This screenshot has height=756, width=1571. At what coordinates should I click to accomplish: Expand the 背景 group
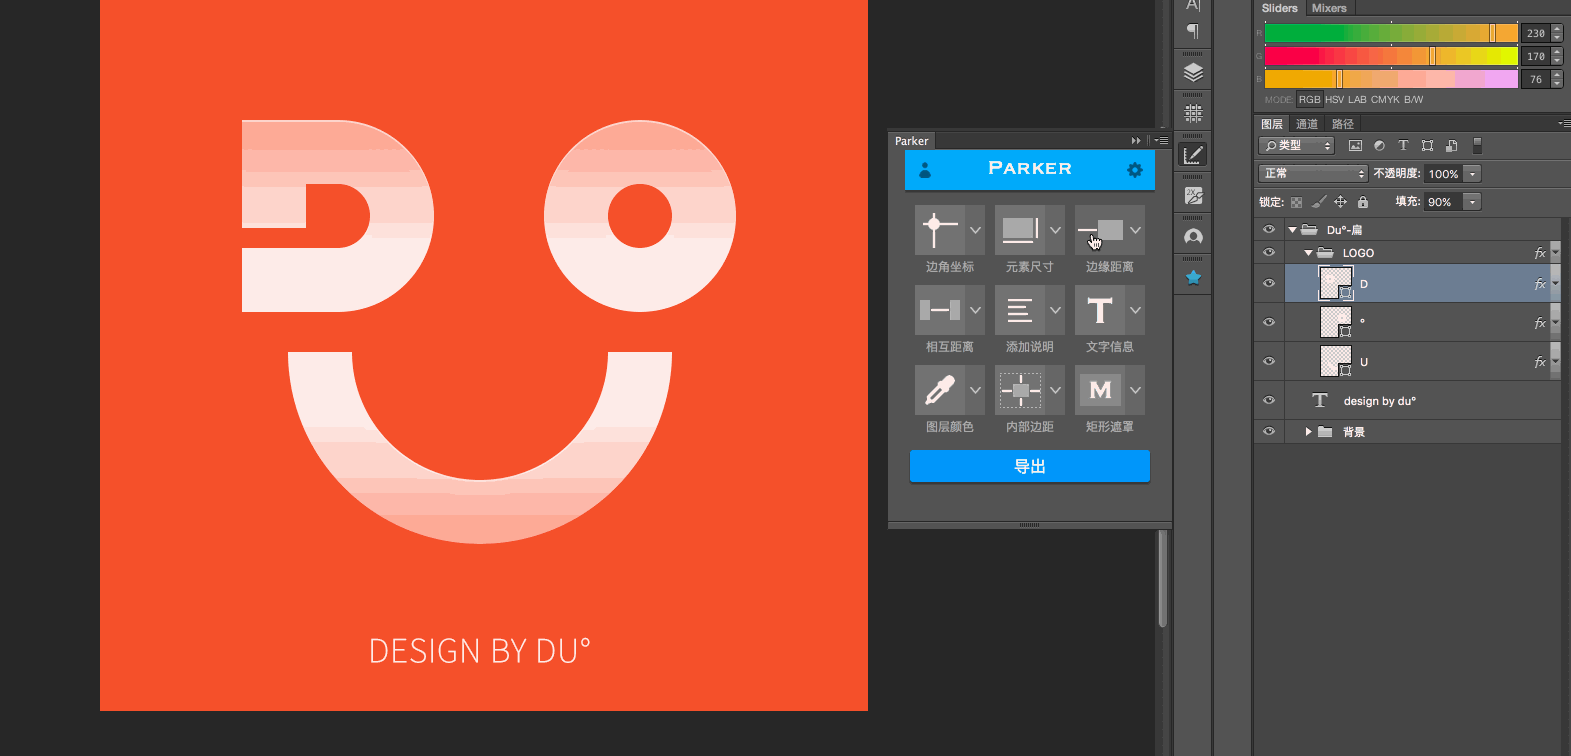click(x=1308, y=432)
